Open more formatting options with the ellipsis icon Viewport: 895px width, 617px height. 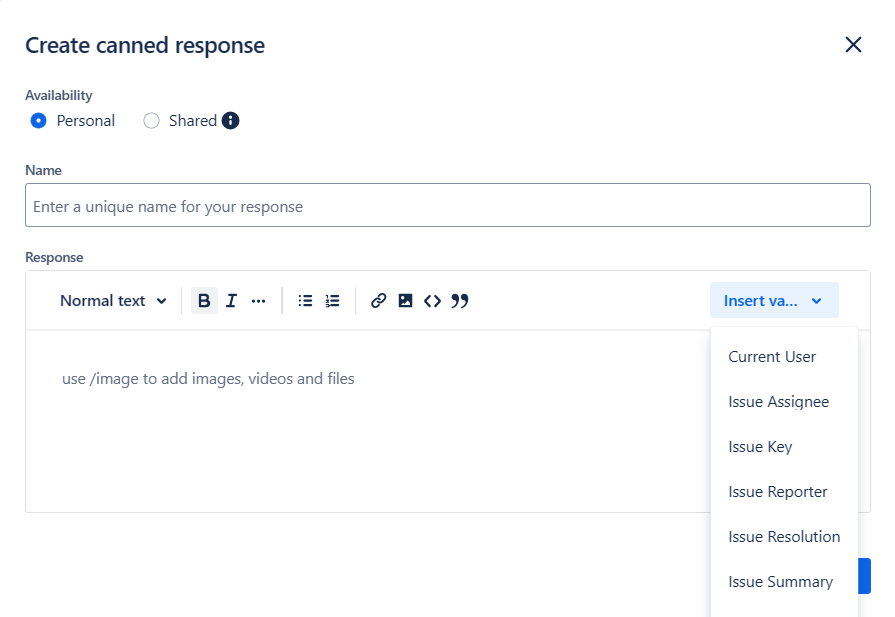[258, 300]
